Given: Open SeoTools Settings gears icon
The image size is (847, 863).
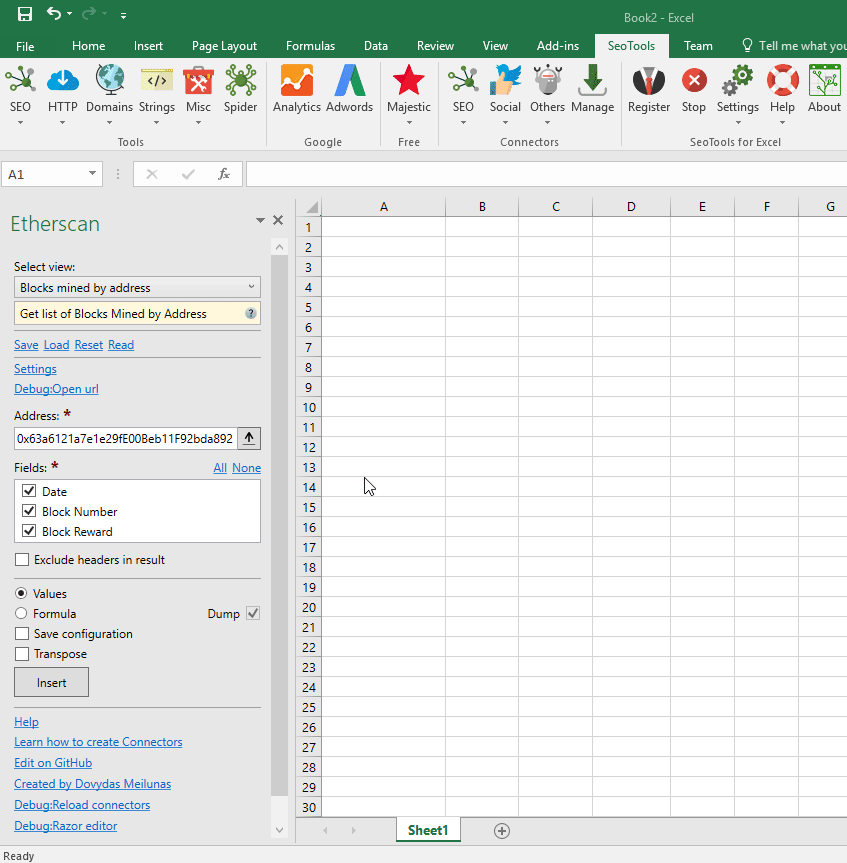Looking at the screenshot, I should pos(737,81).
